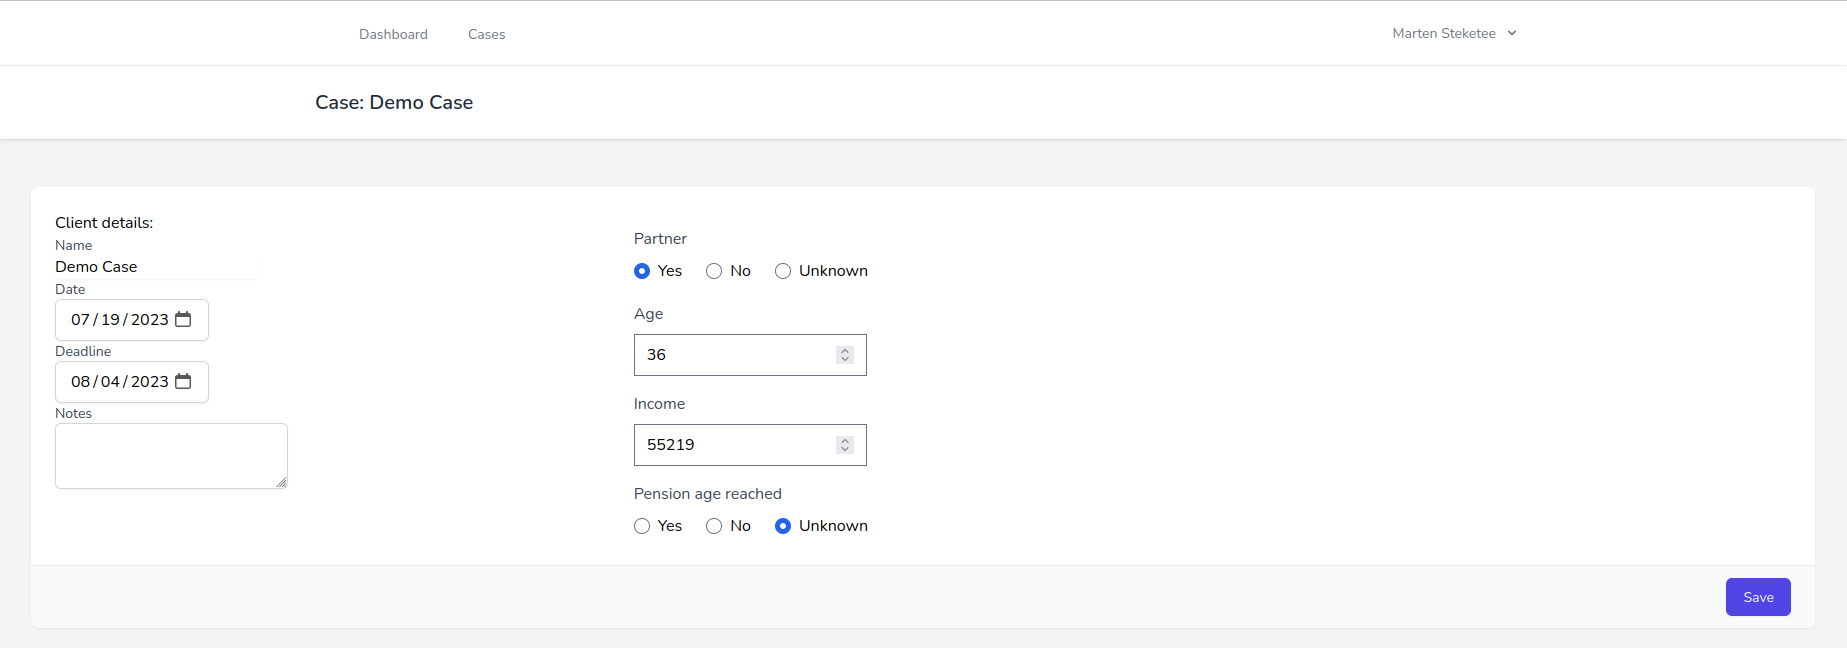The height and width of the screenshot is (648, 1847).
Task: Click the Notes textarea resize handle
Action: coord(282,483)
